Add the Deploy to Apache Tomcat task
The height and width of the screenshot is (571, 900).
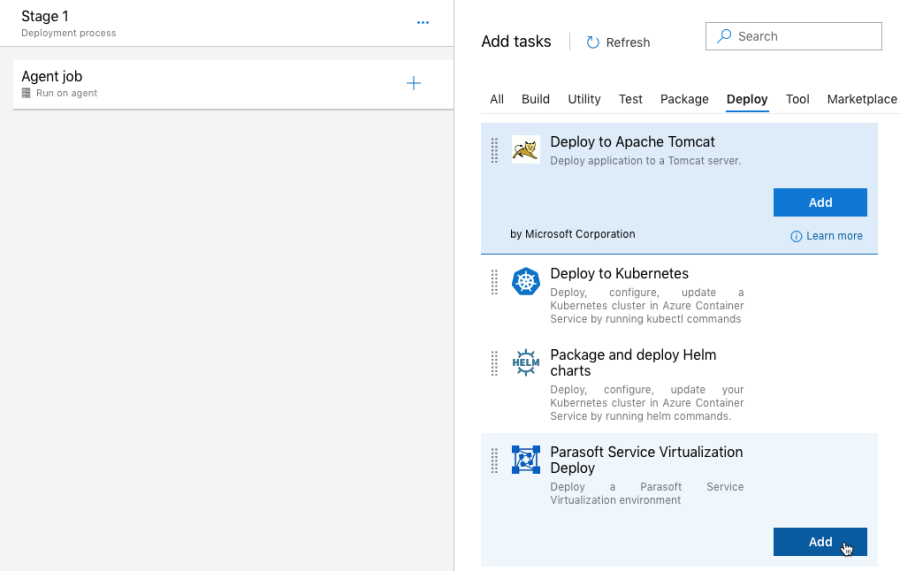[x=820, y=203]
